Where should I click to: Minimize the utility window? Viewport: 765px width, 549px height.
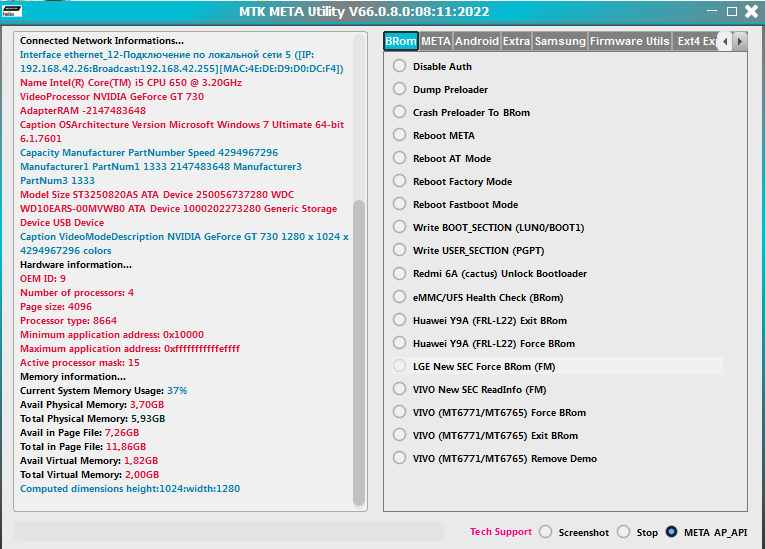714,12
